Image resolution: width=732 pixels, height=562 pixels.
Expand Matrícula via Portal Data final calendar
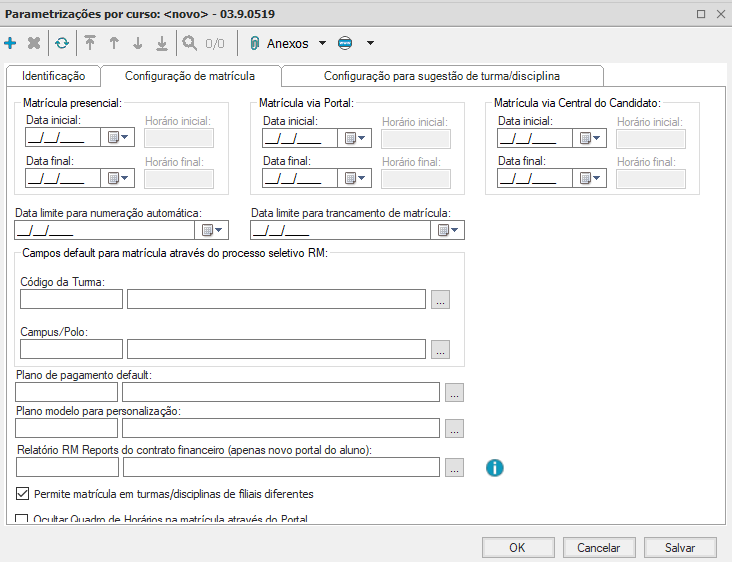pos(355,178)
